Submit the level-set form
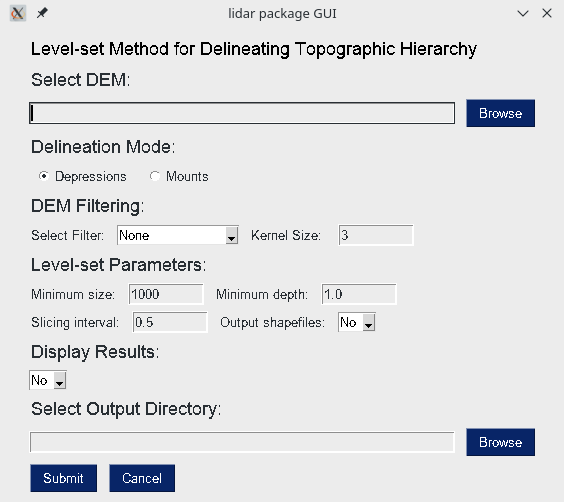 (63, 478)
